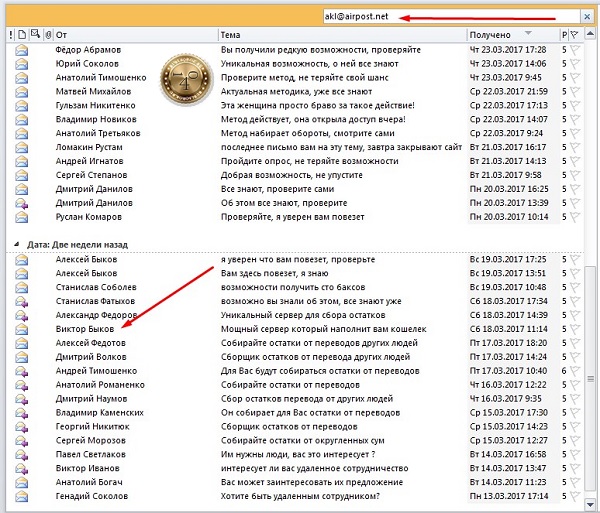Select message from Дмитрий Волков
Screen dimensions: 600x513
click(x=91, y=357)
